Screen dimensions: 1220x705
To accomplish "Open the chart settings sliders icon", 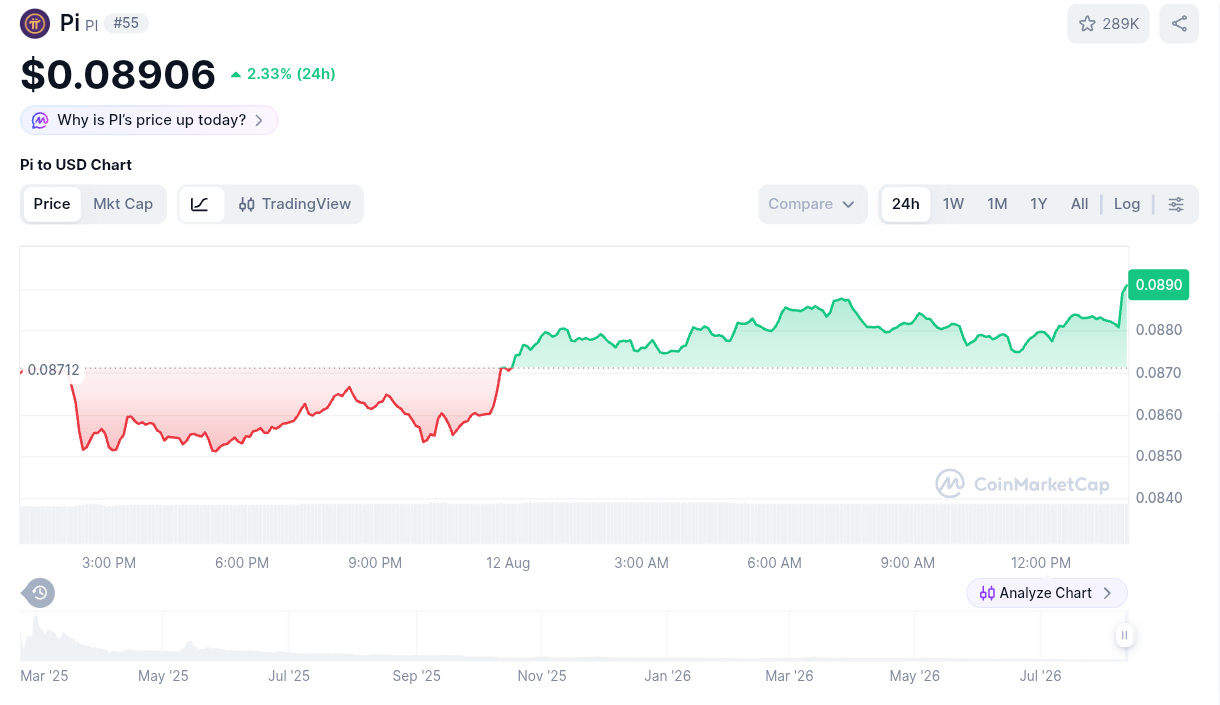I will point(1176,204).
